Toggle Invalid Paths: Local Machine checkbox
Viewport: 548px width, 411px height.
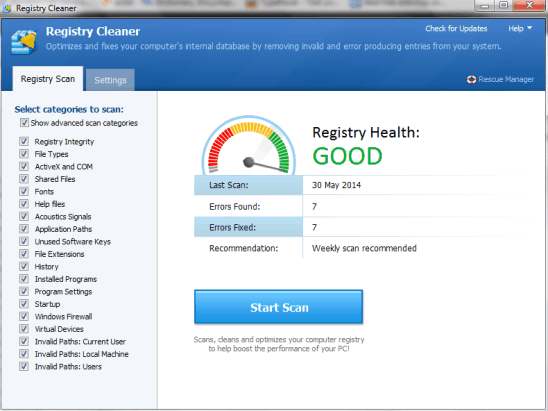24,354
